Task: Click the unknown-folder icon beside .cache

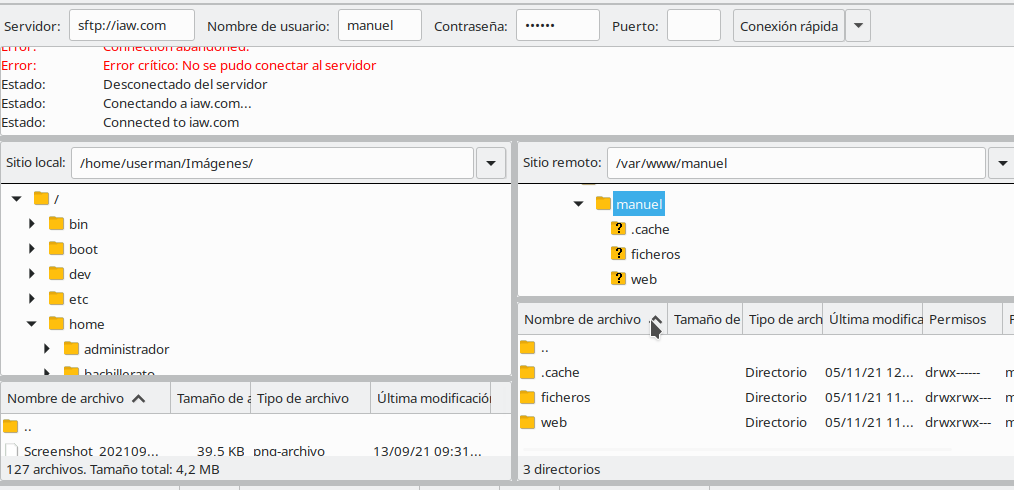Action: tap(618, 229)
